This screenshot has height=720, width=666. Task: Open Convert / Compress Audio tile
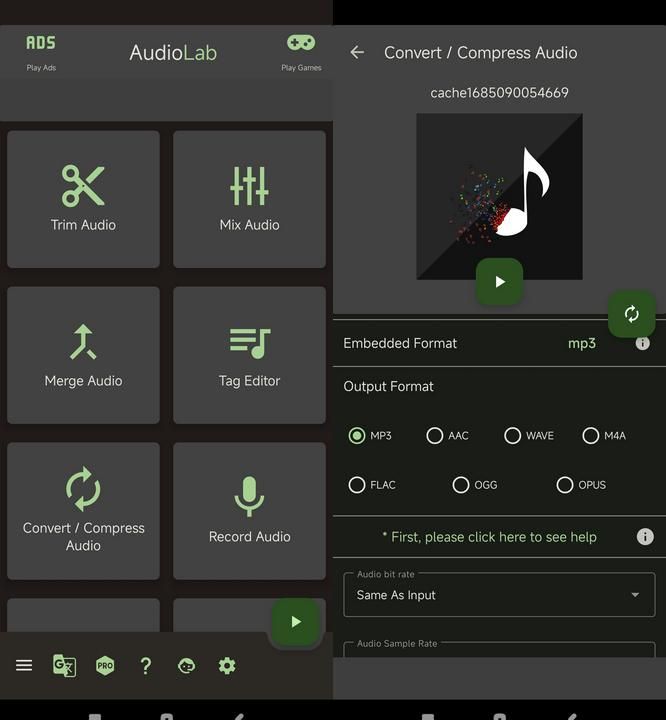83,511
